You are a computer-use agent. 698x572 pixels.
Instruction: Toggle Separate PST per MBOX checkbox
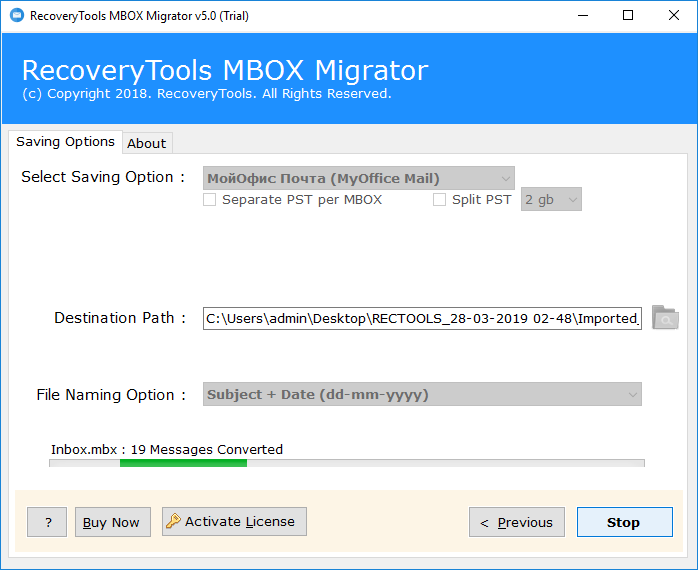click(x=209, y=199)
